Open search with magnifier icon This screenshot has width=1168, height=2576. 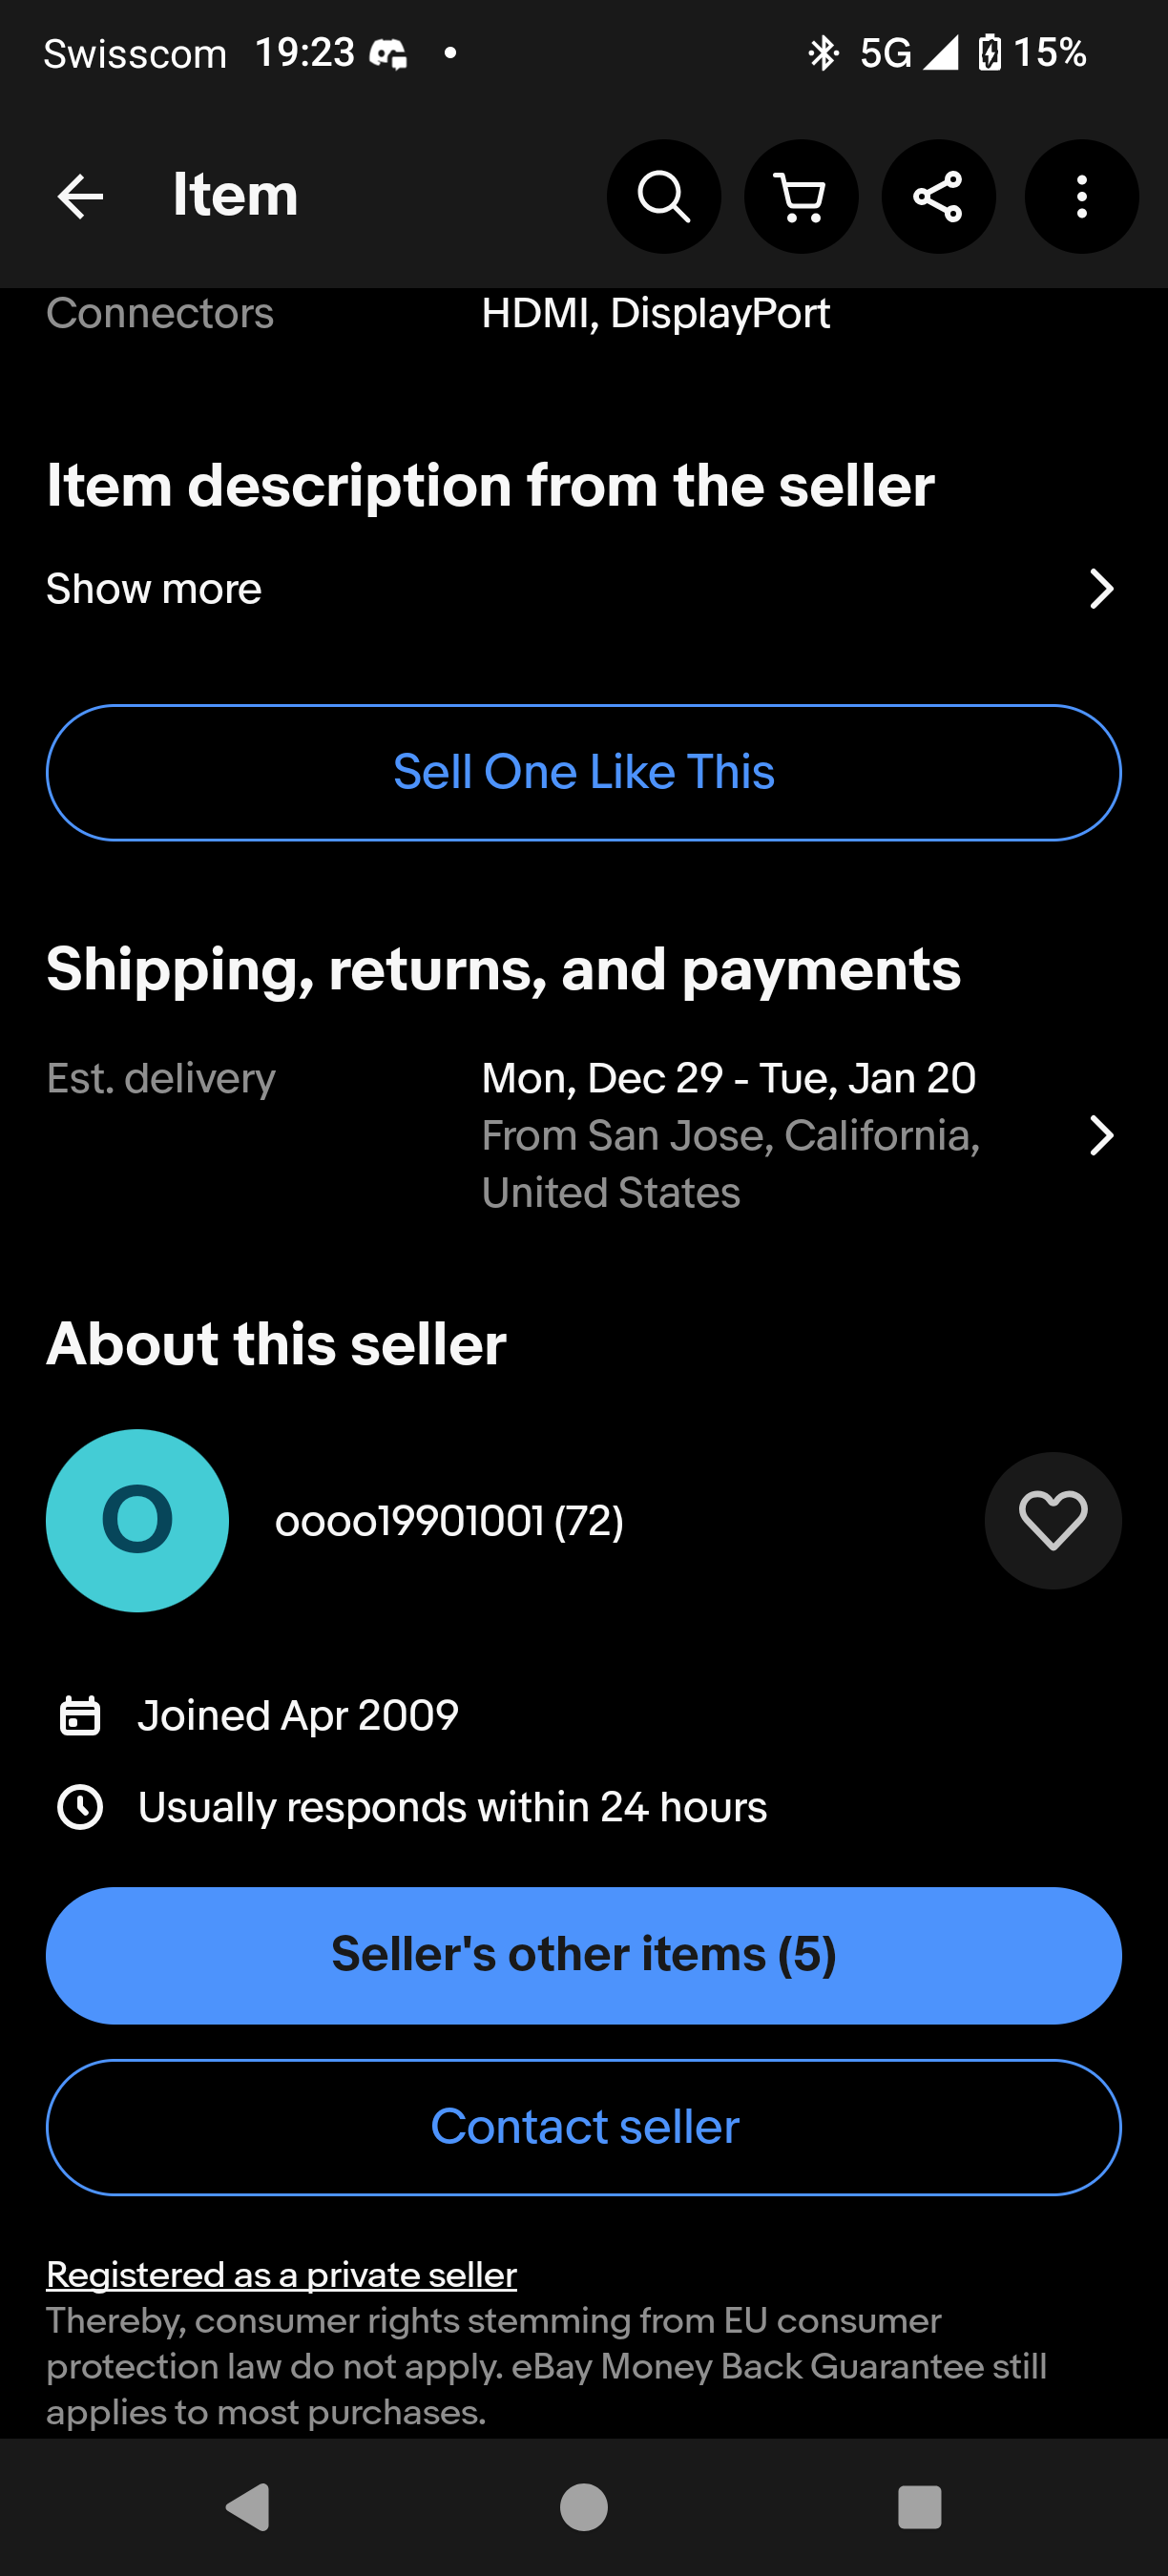pos(663,196)
